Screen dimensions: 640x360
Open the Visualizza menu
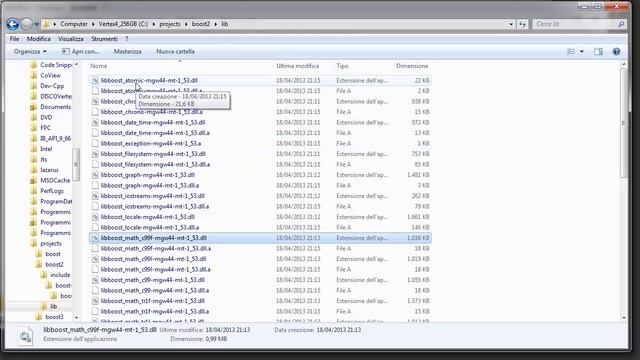pos(71,39)
